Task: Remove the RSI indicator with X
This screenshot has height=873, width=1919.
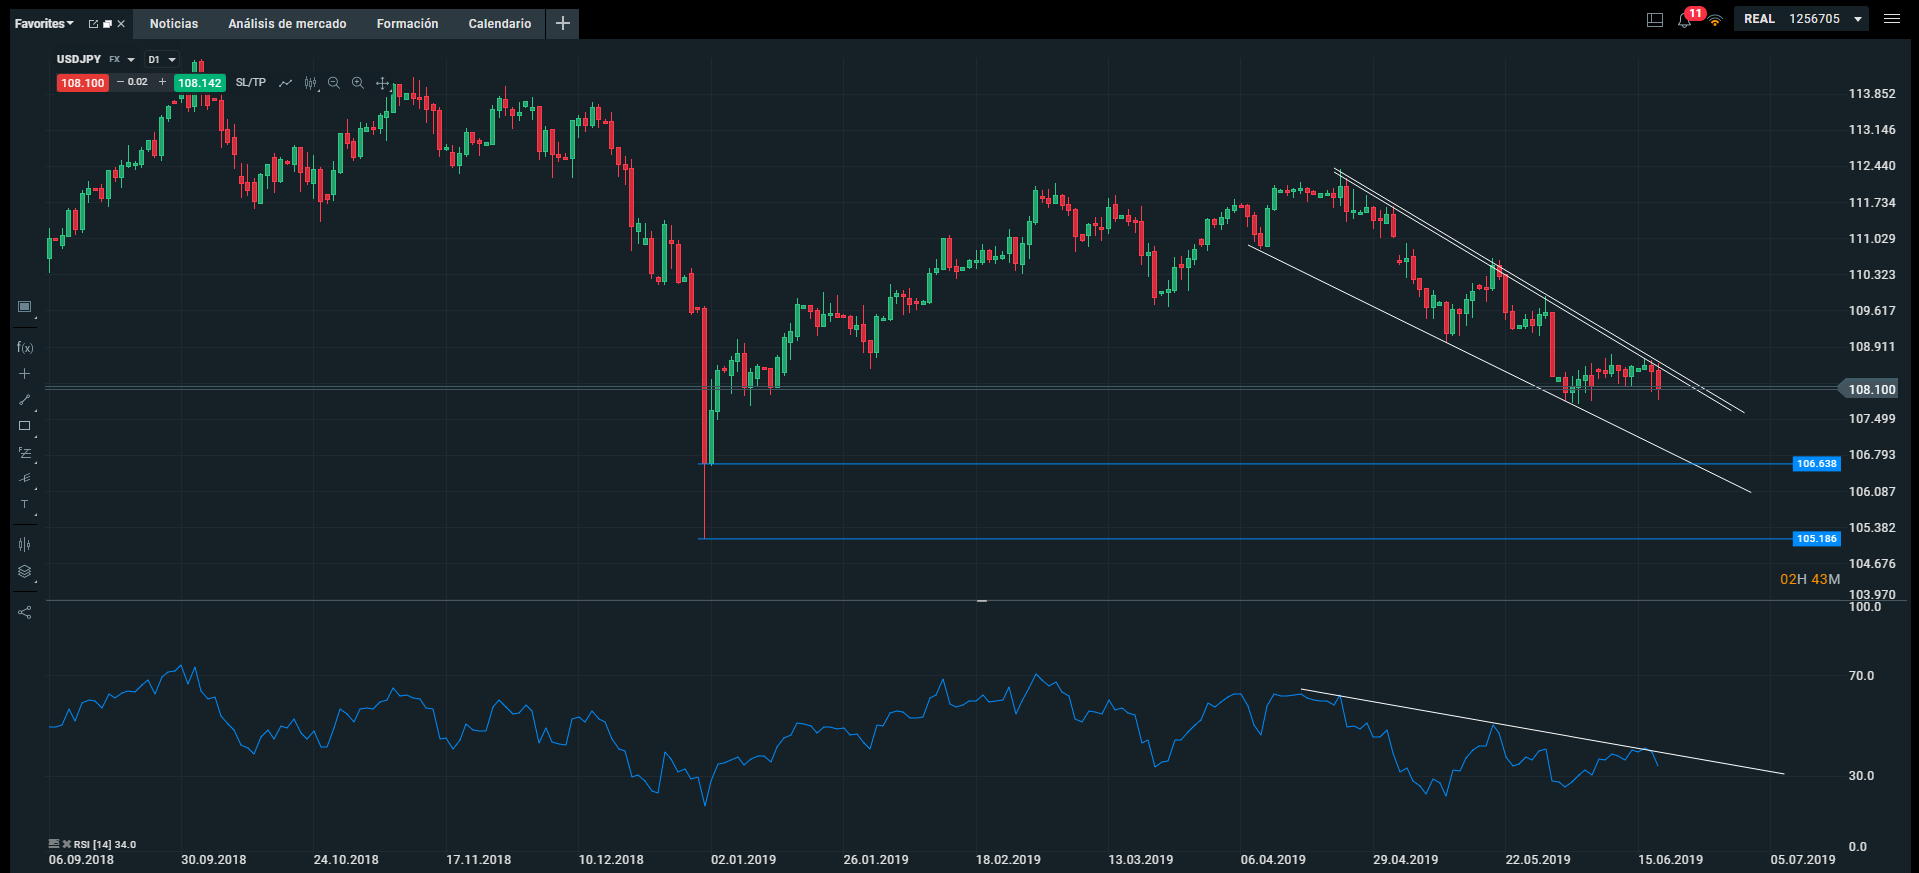Action: [67, 845]
